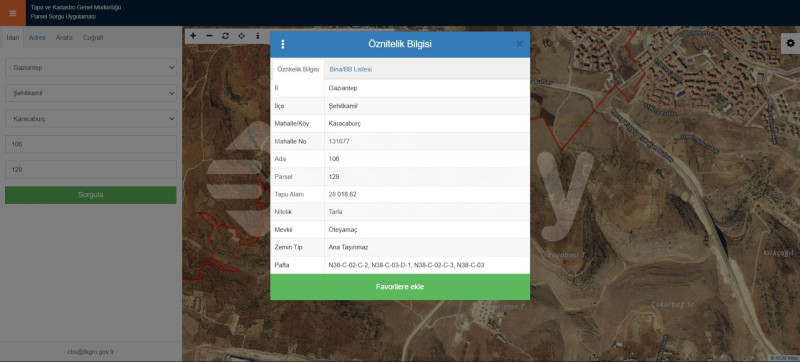The width and height of the screenshot is (800, 362).
Task: Open the three-dot menu in Öznitelik Bilgisi dialog
Action: [x=283, y=44]
